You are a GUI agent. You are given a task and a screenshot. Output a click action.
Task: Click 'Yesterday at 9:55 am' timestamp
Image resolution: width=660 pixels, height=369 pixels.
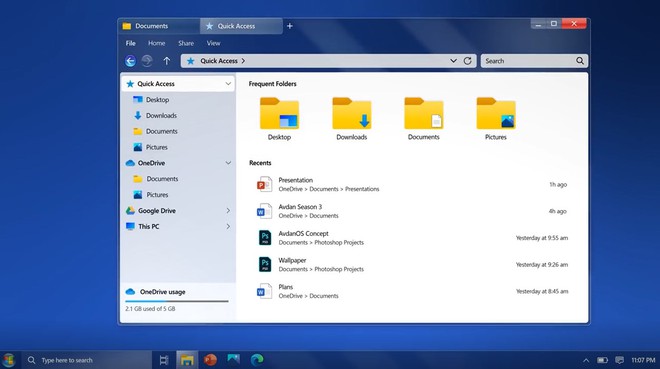pos(542,238)
